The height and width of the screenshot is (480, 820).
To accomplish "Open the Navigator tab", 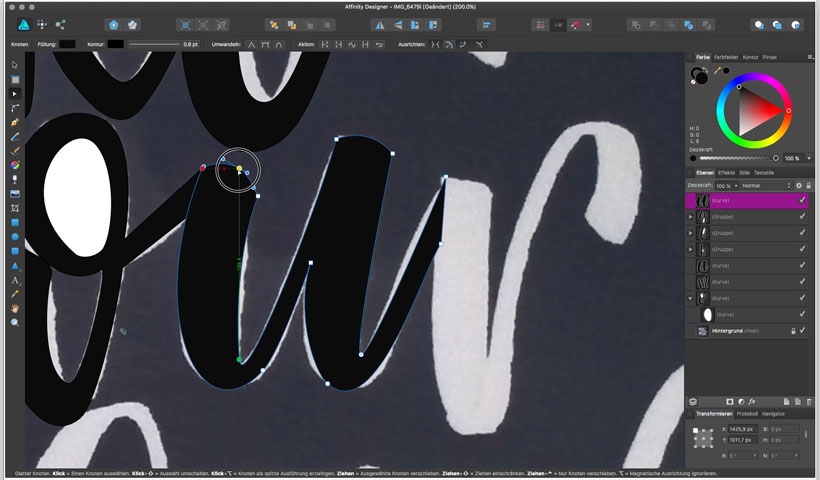I will pyautogui.click(x=773, y=413).
